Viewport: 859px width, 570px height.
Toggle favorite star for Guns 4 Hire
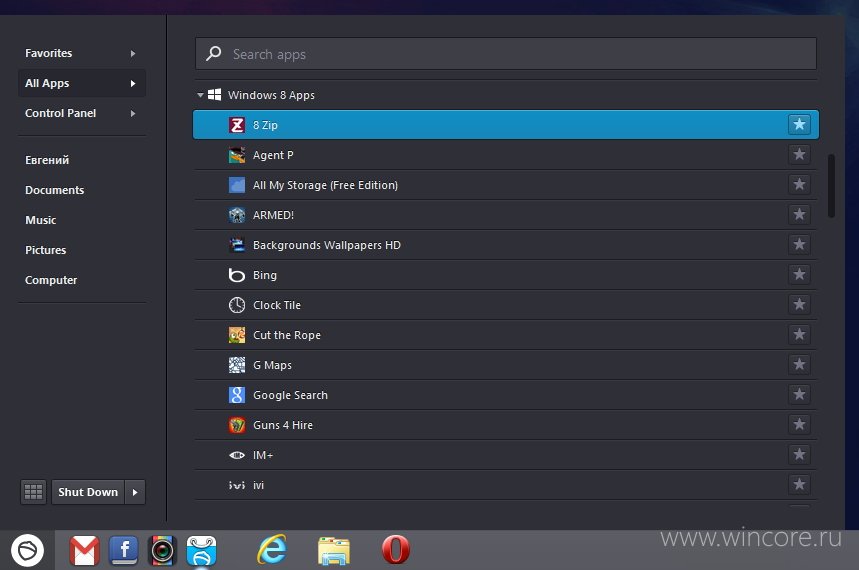point(799,424)
